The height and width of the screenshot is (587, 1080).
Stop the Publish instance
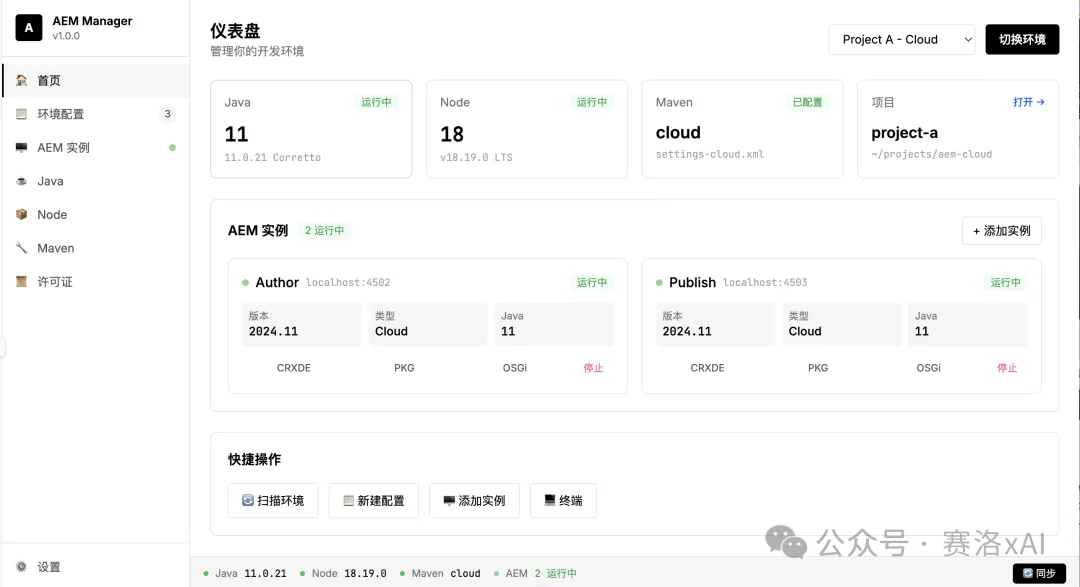[x=1007, y=368]
